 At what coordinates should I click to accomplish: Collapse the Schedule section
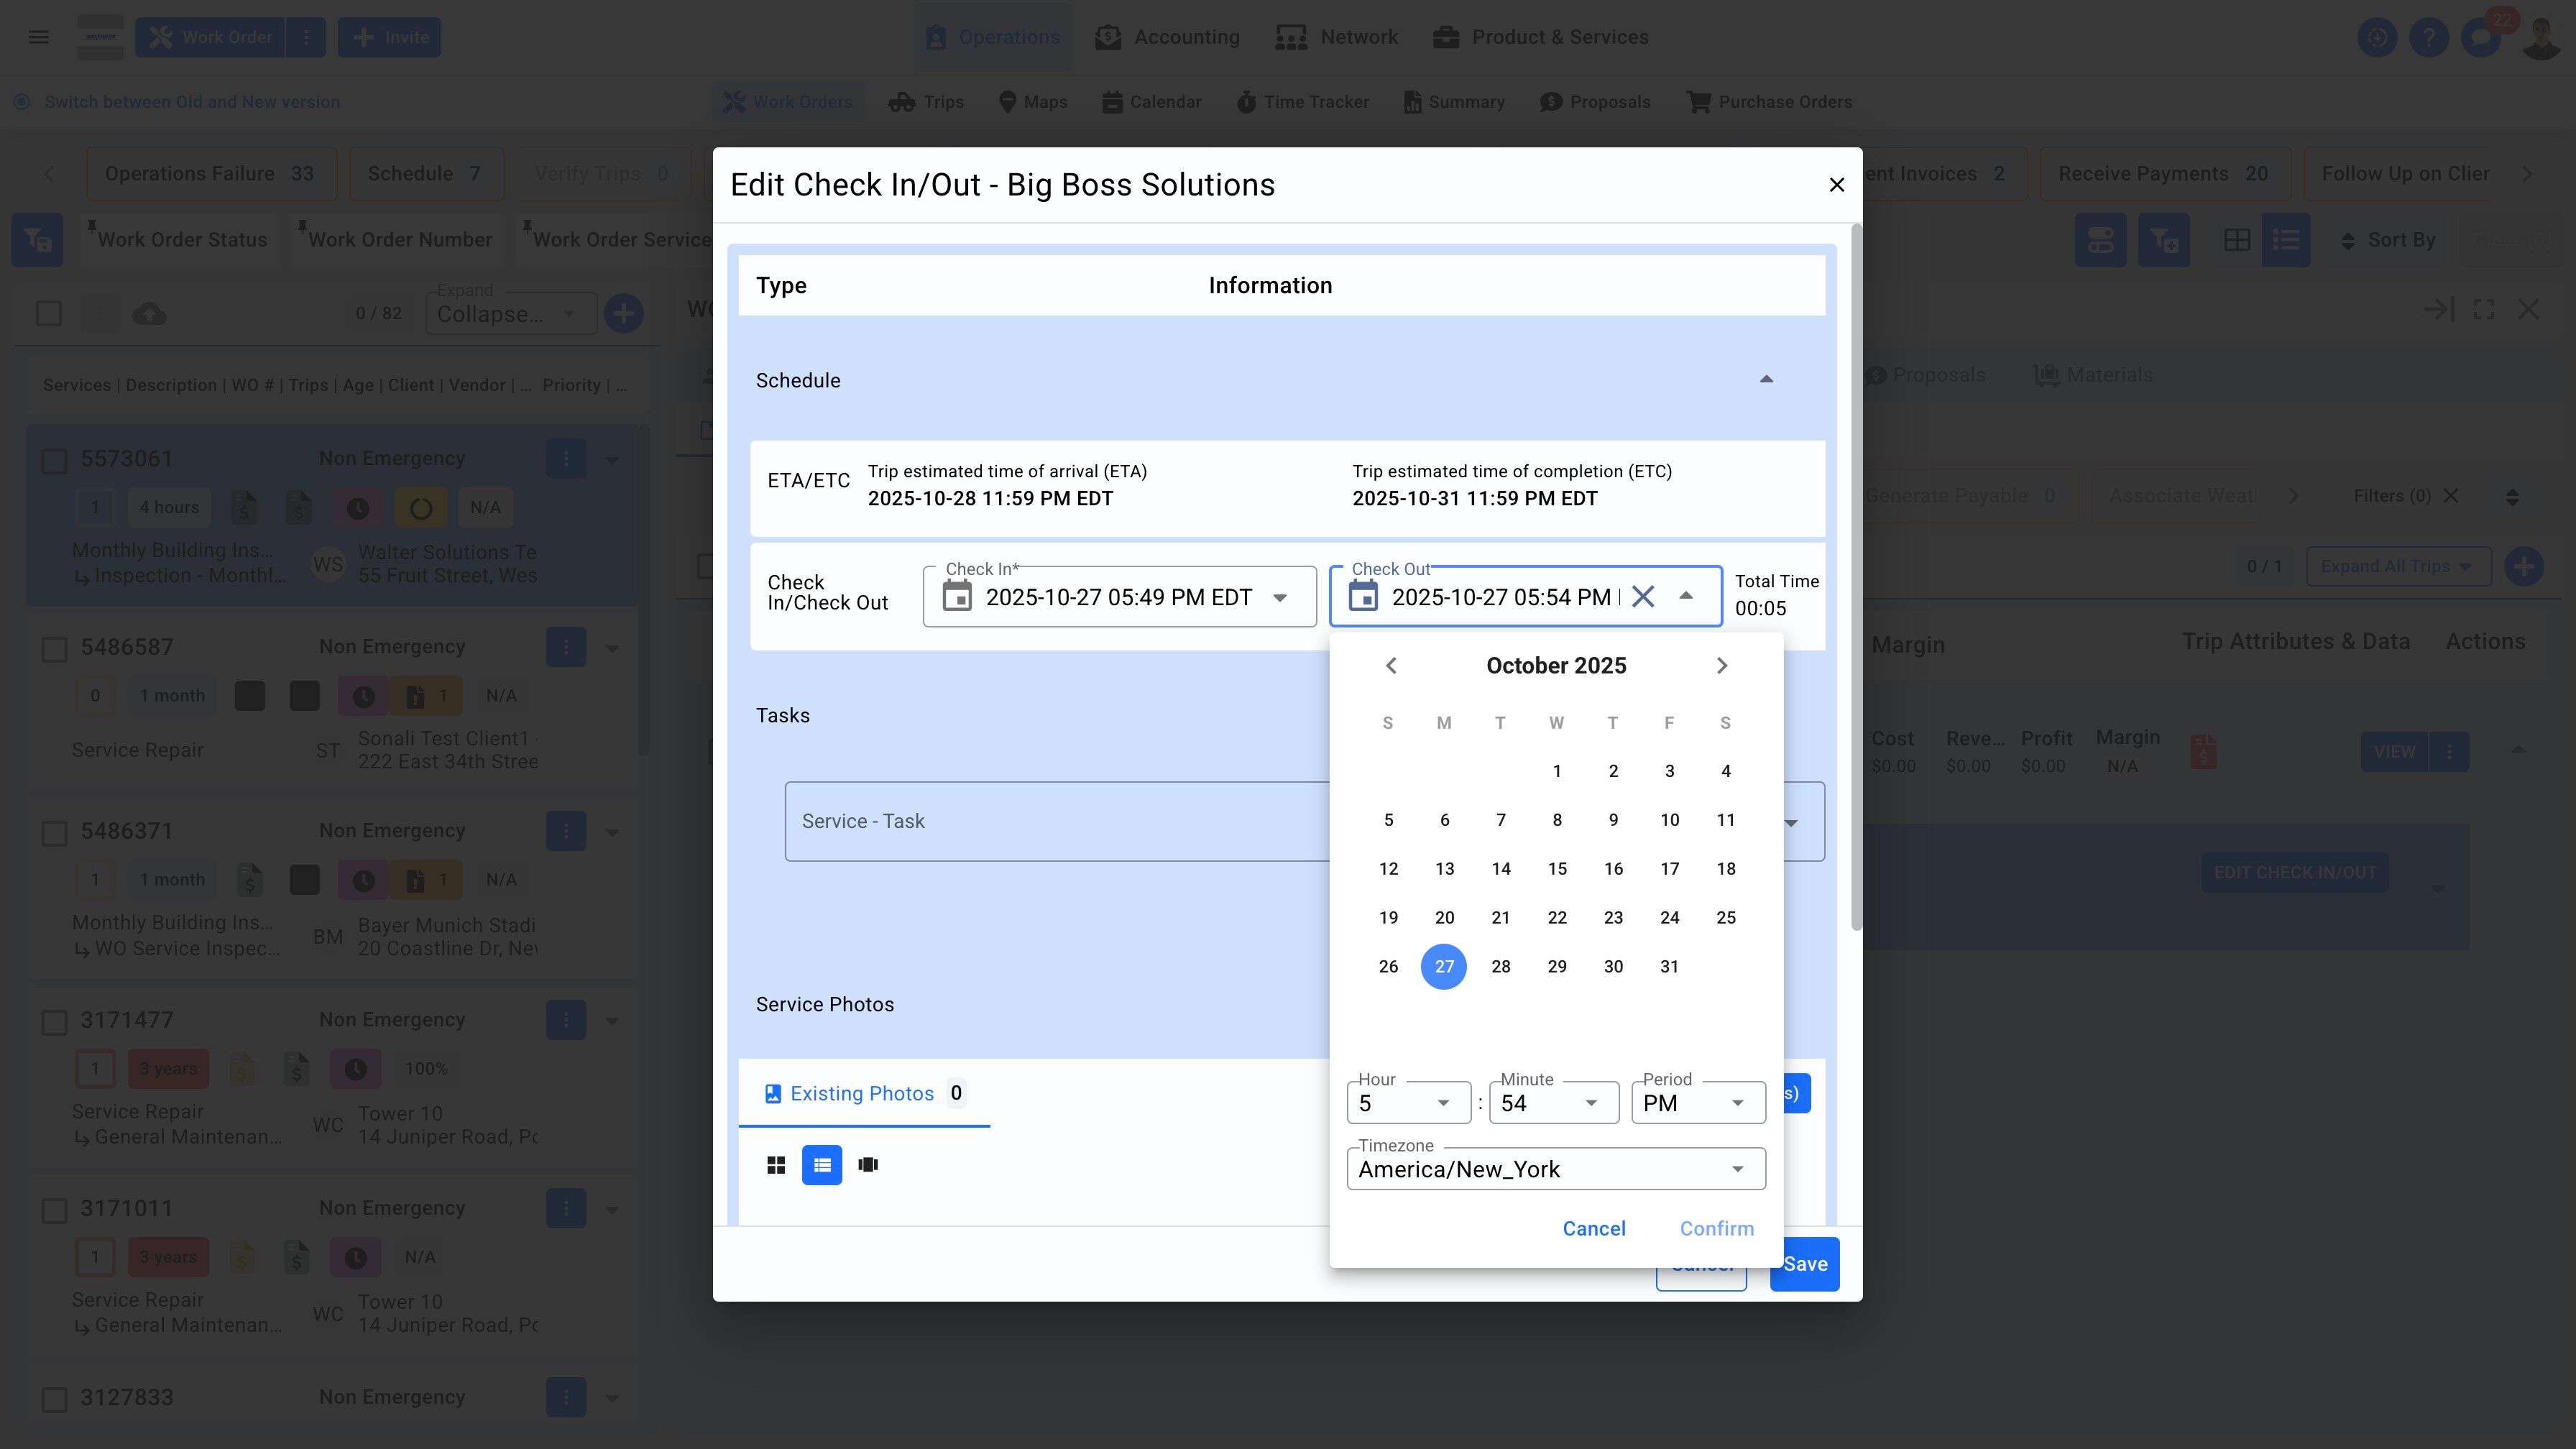click(1766, 380)
